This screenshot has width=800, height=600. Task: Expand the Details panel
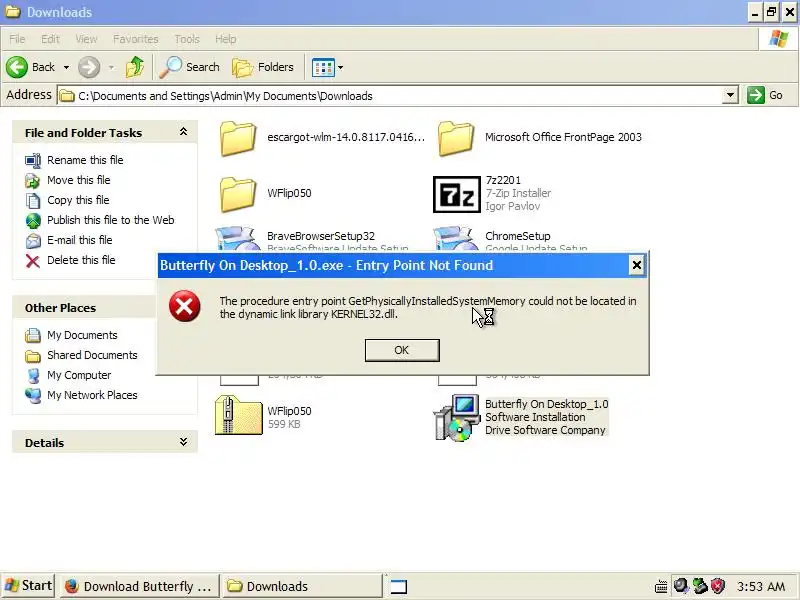click(x=183, y=442)
